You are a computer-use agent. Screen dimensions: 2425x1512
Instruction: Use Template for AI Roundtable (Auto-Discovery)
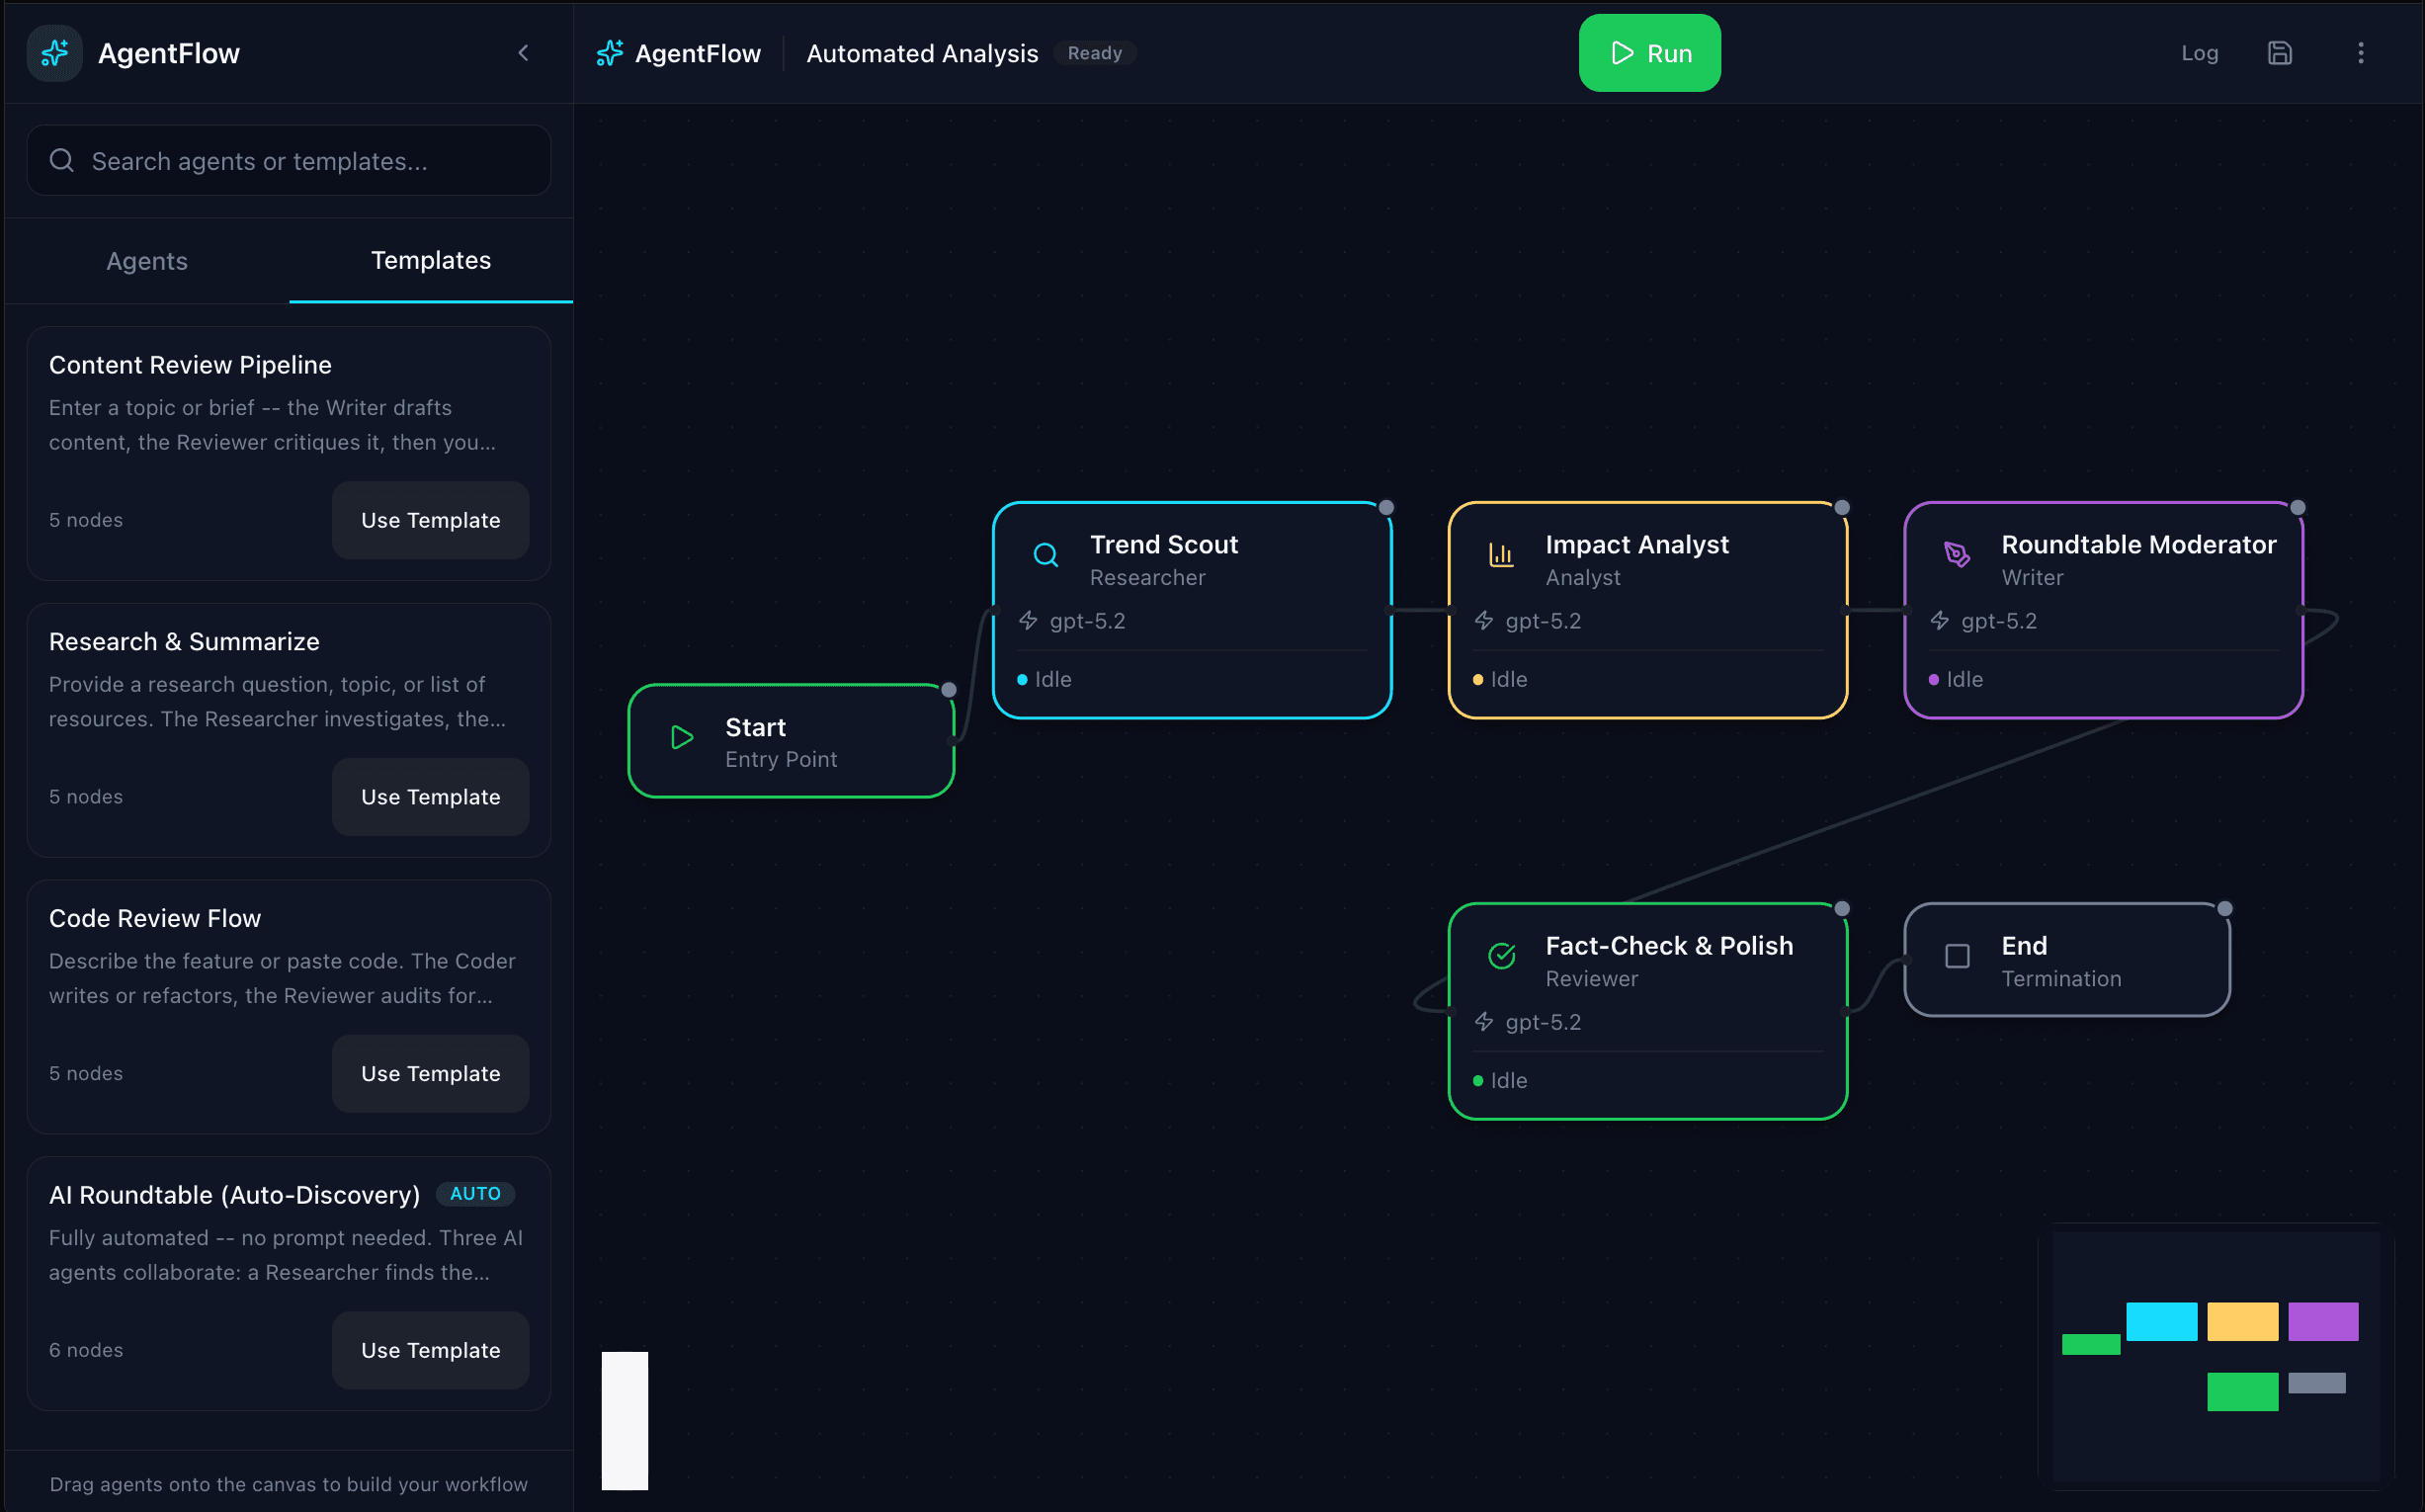click(x=430, y=1349)
